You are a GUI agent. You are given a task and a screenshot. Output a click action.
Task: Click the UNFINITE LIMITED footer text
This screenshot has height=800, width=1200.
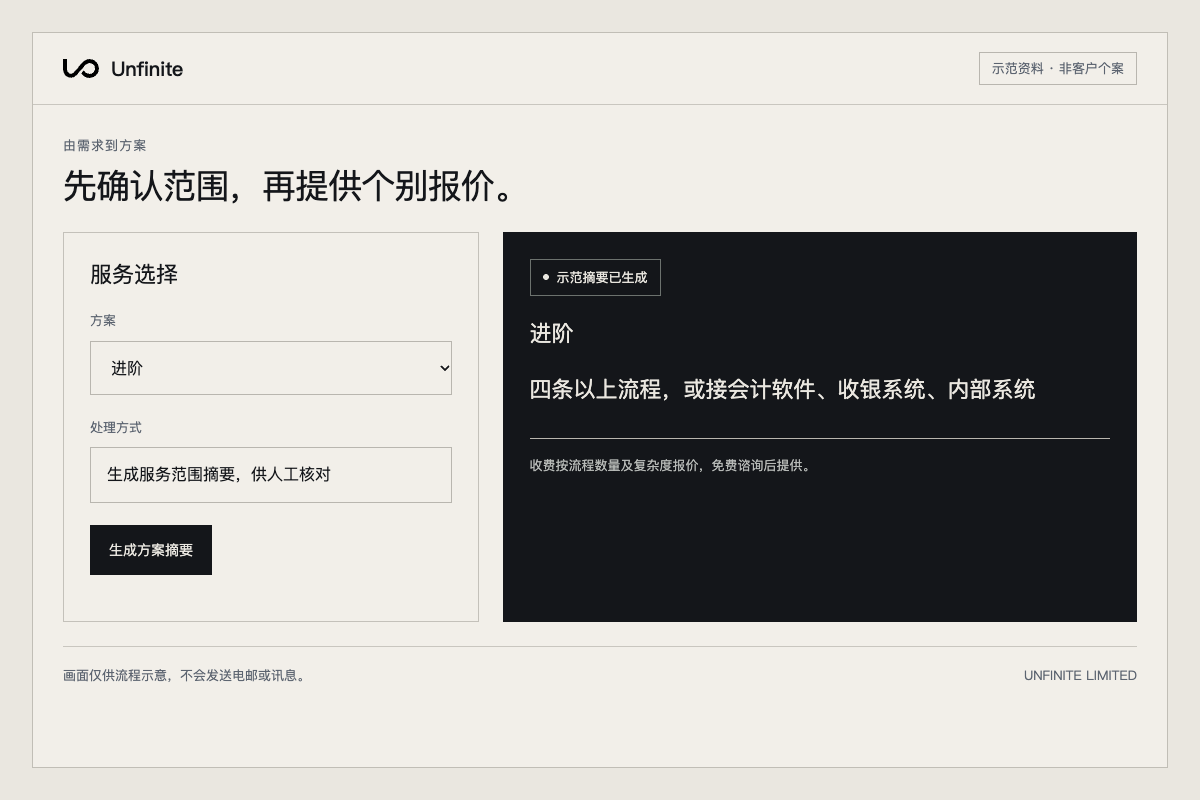1080,675
